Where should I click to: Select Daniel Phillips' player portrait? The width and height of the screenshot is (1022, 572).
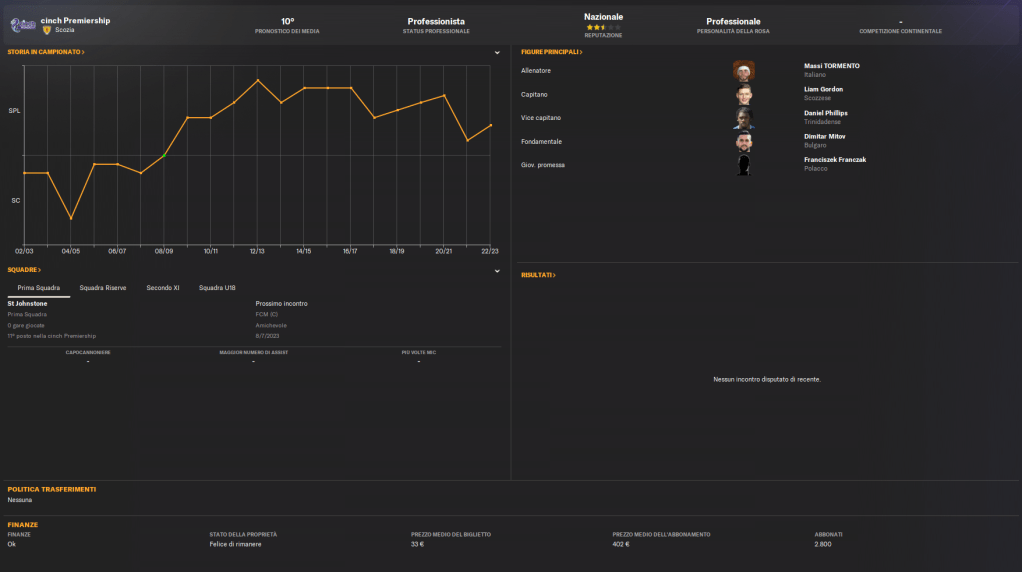coord(743,118)
